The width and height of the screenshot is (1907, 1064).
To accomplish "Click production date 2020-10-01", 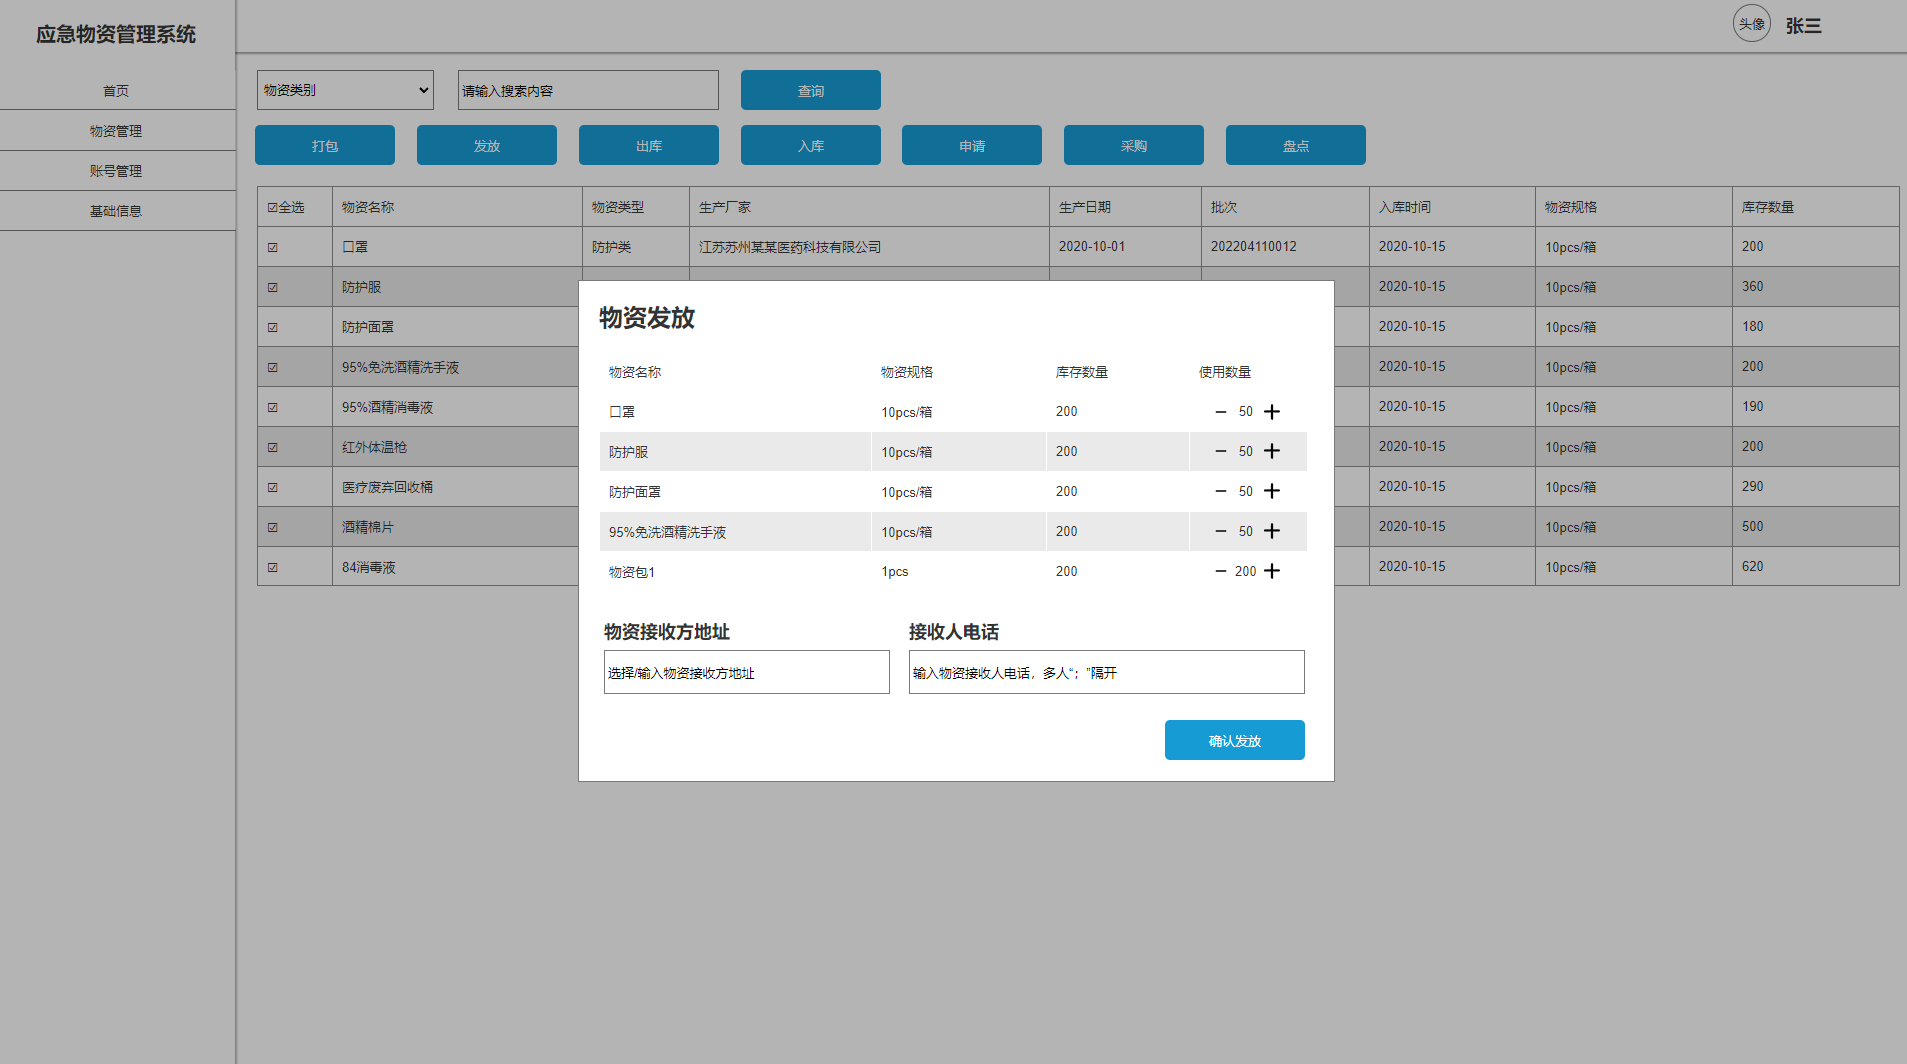I will (x=1092, y=246).
